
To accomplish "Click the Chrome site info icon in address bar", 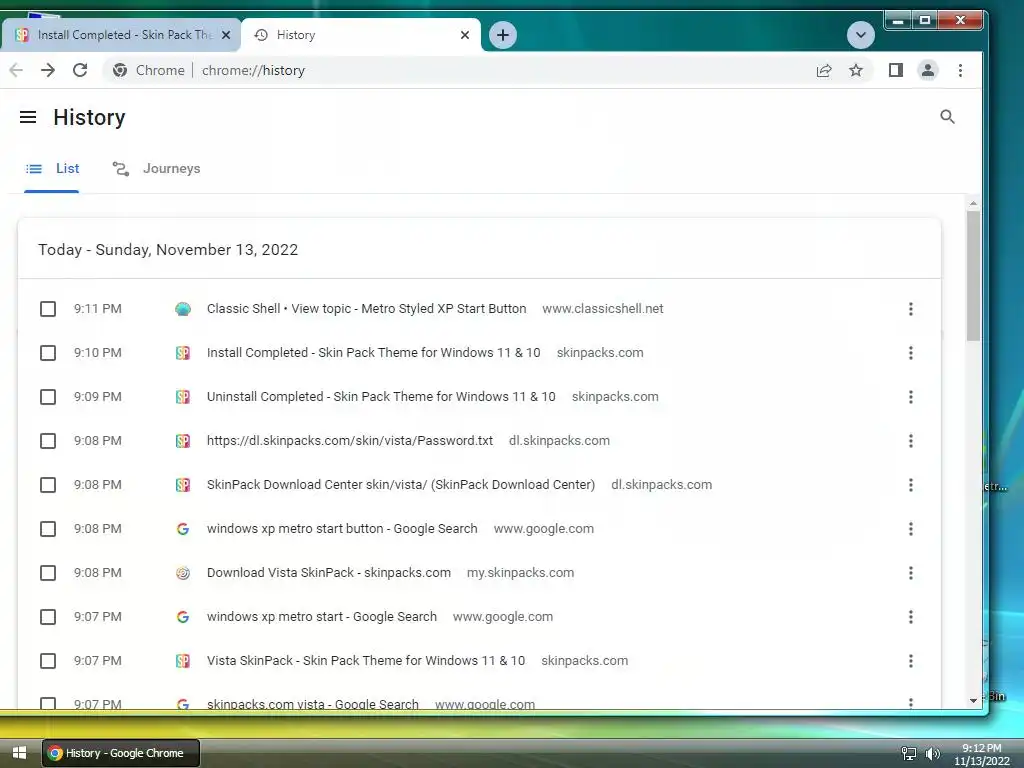I will (120, 71).
